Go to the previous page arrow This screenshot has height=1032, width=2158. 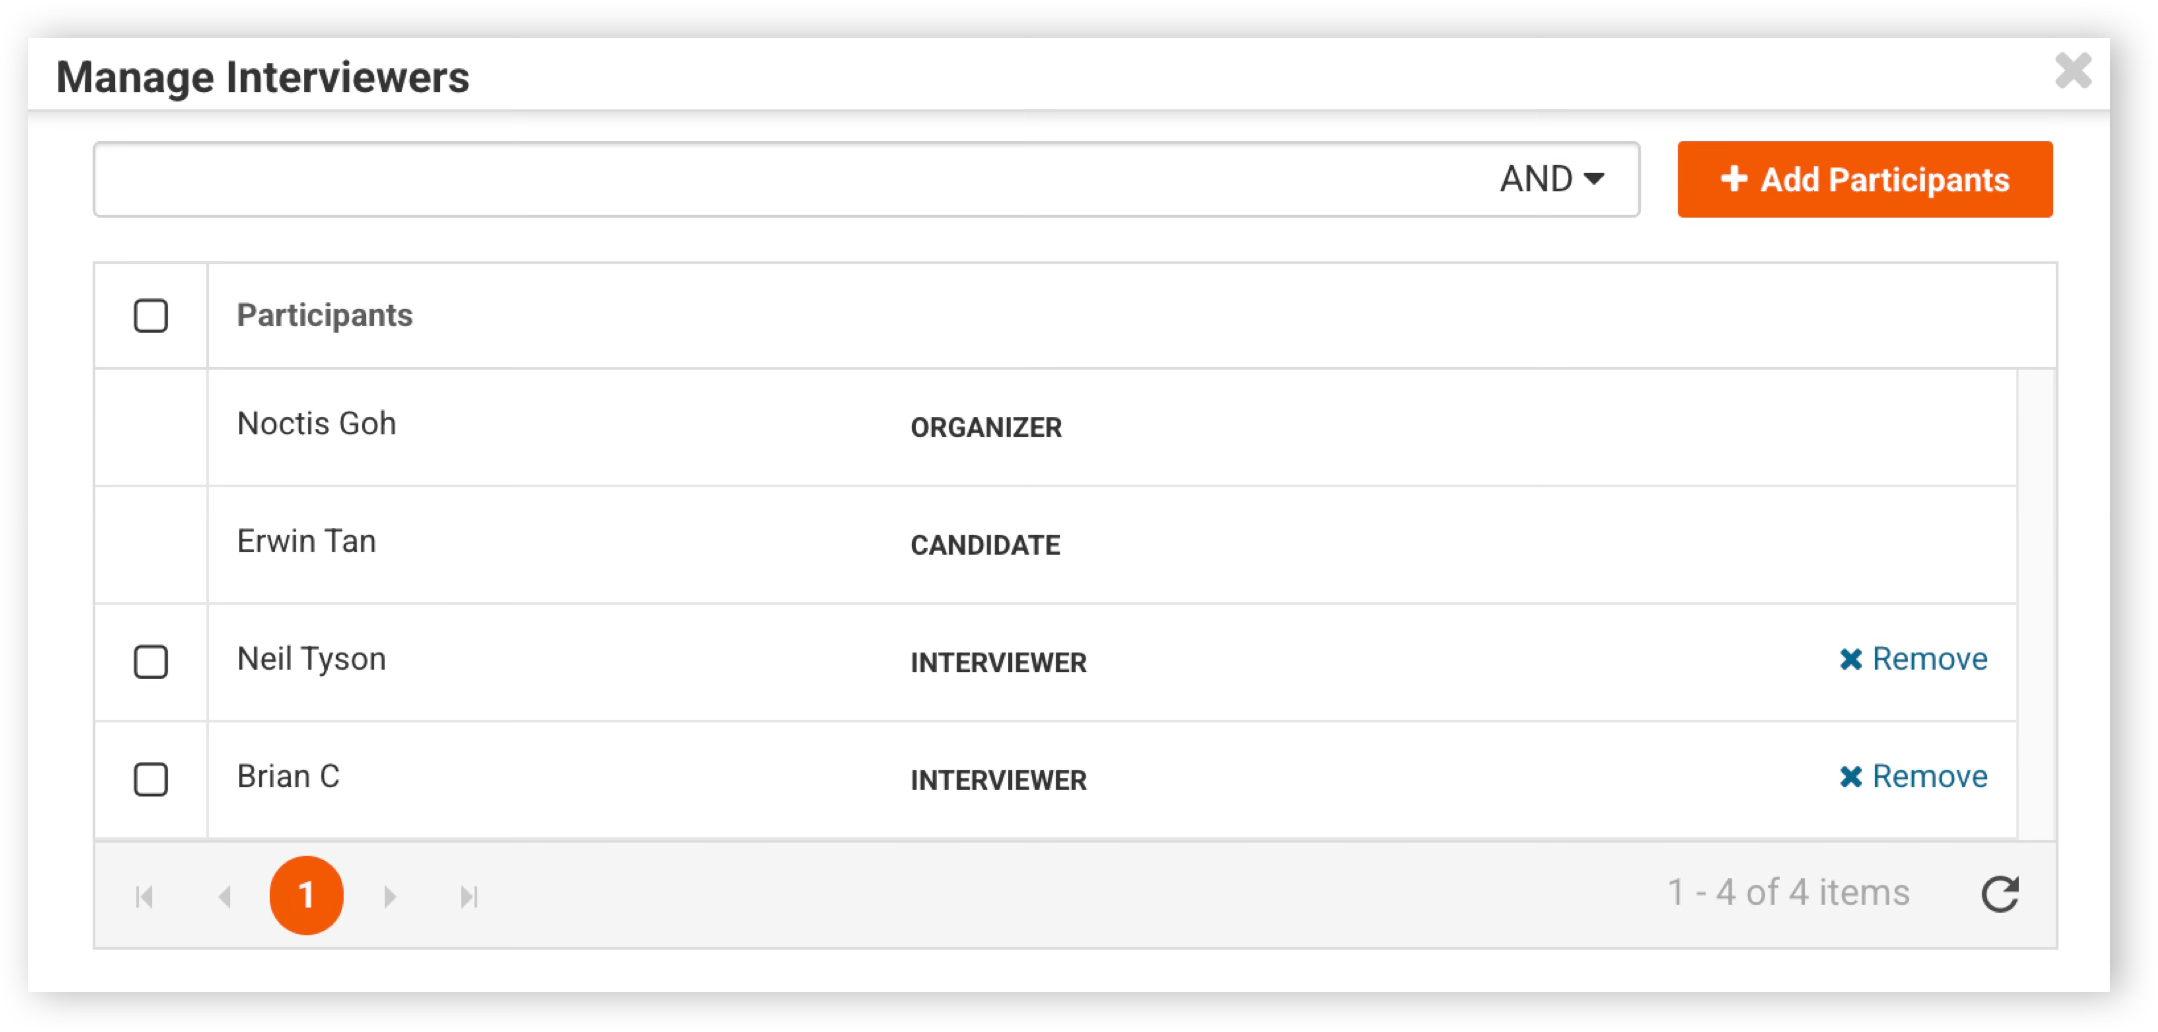[225, 896]
